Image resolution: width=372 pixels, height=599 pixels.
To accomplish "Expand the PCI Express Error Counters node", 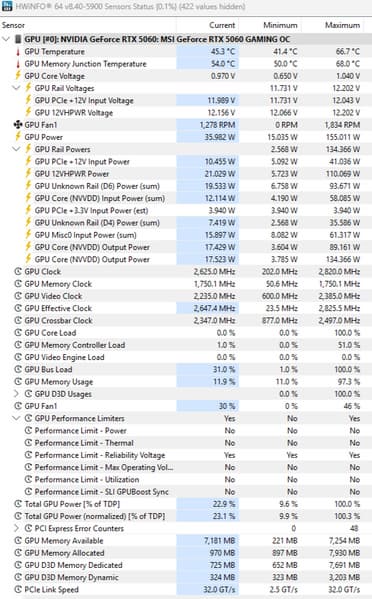I will (16, 528).
